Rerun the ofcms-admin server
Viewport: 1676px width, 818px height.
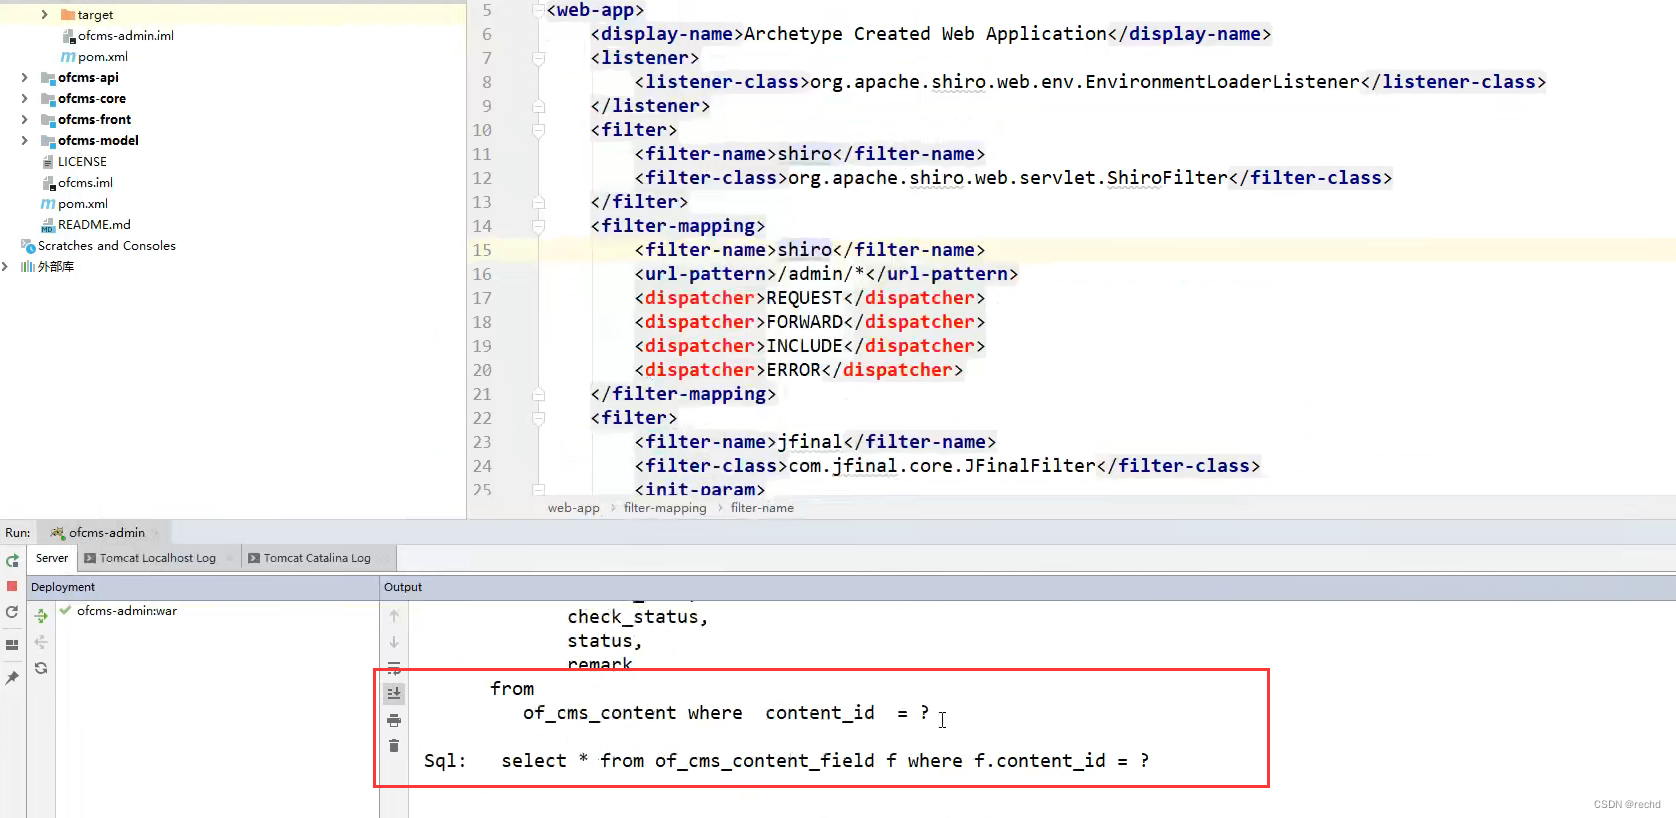(x=12, y=561)
